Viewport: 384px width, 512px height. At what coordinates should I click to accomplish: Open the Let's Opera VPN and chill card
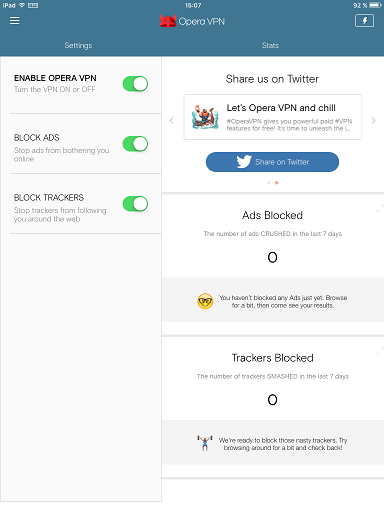pos(273,117)
